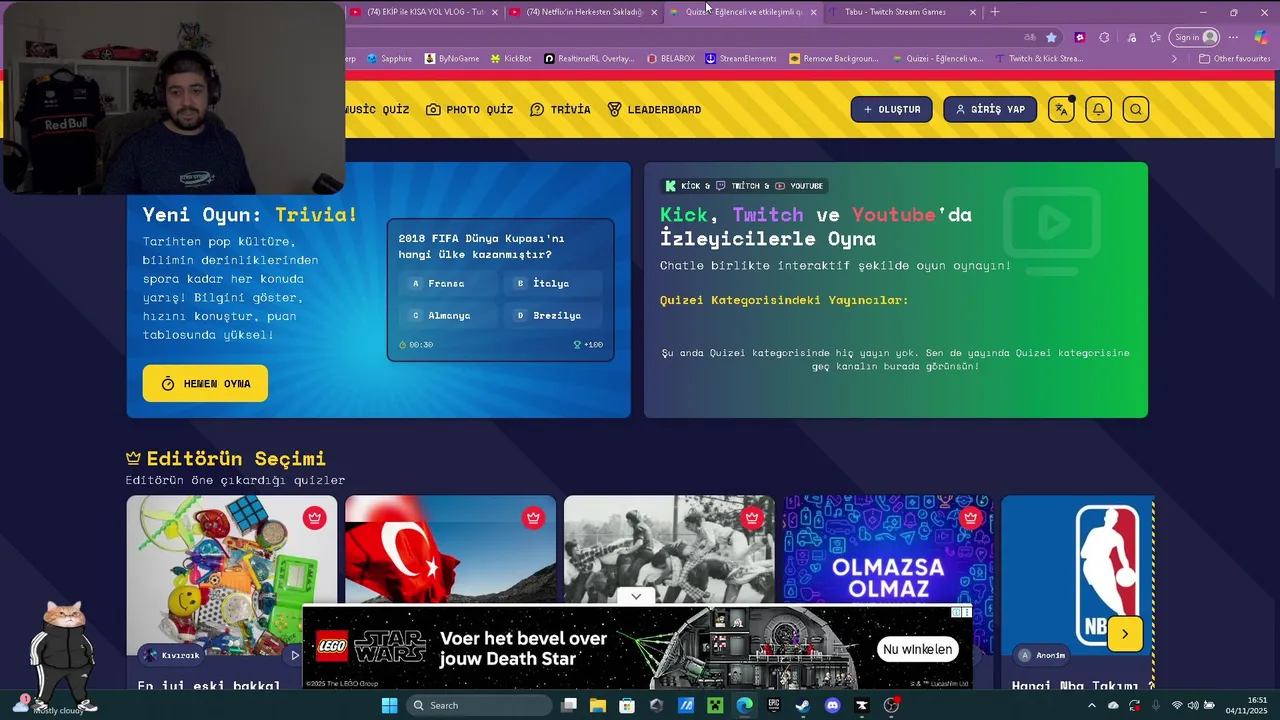Open a new browser tab
Viewport: 1280px width, 720px height.
coord(994,12)
